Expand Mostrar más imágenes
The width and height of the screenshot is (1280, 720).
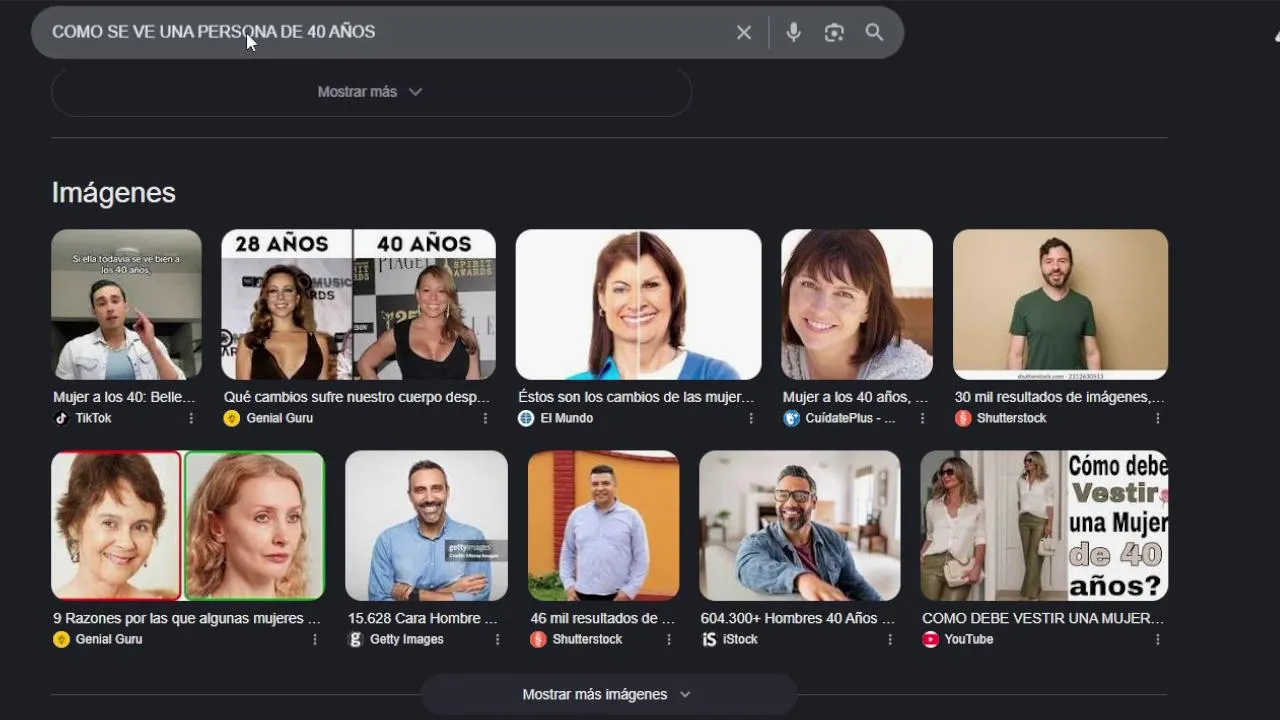pos(608,694)
